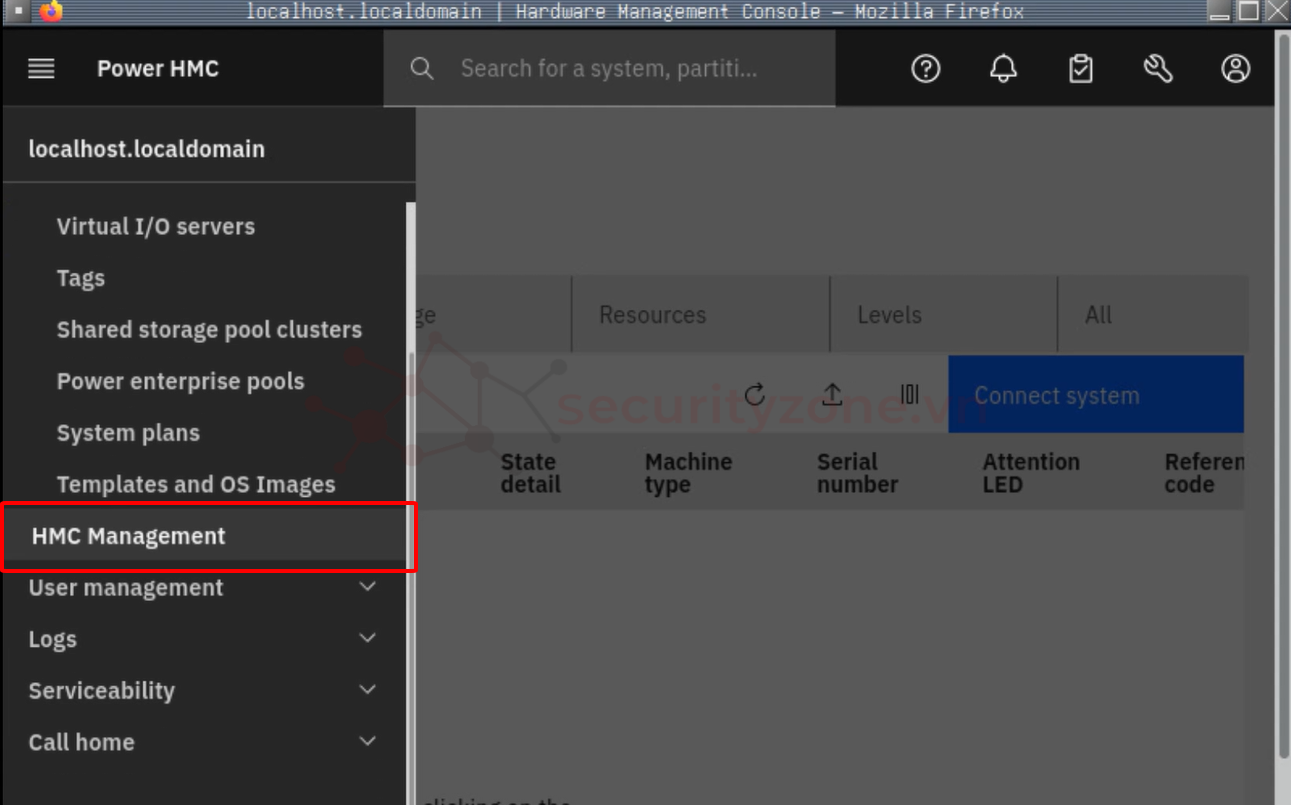This screenshot has width=1291, height=805.
Task: Open Power enterprise pools
Action: (180, 382)
